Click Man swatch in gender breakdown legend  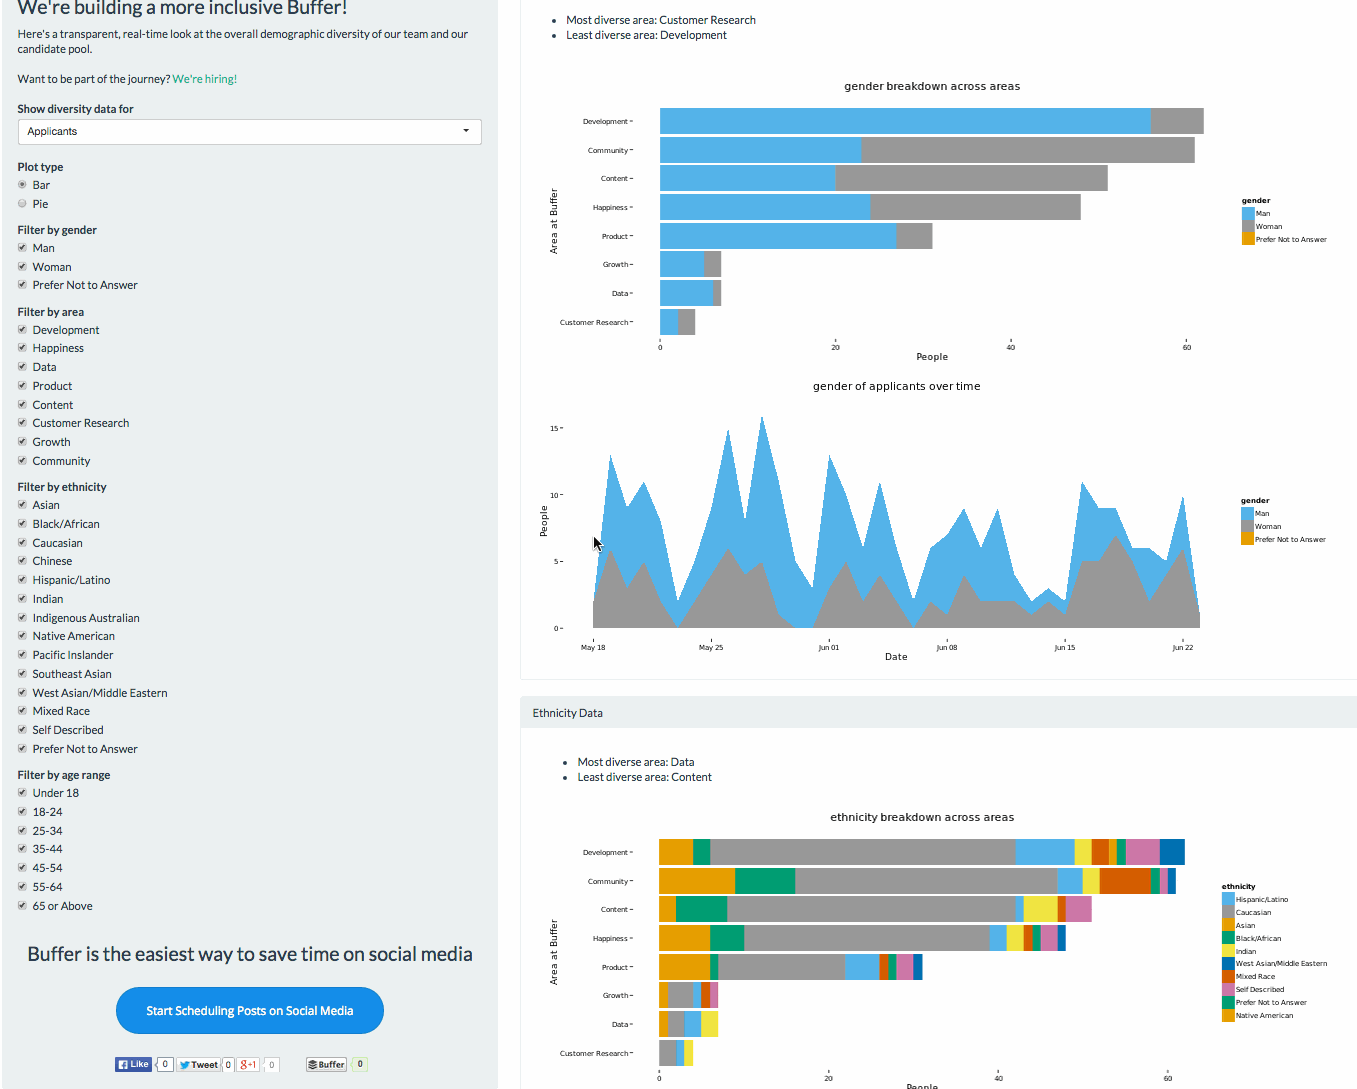[1248, 213]
